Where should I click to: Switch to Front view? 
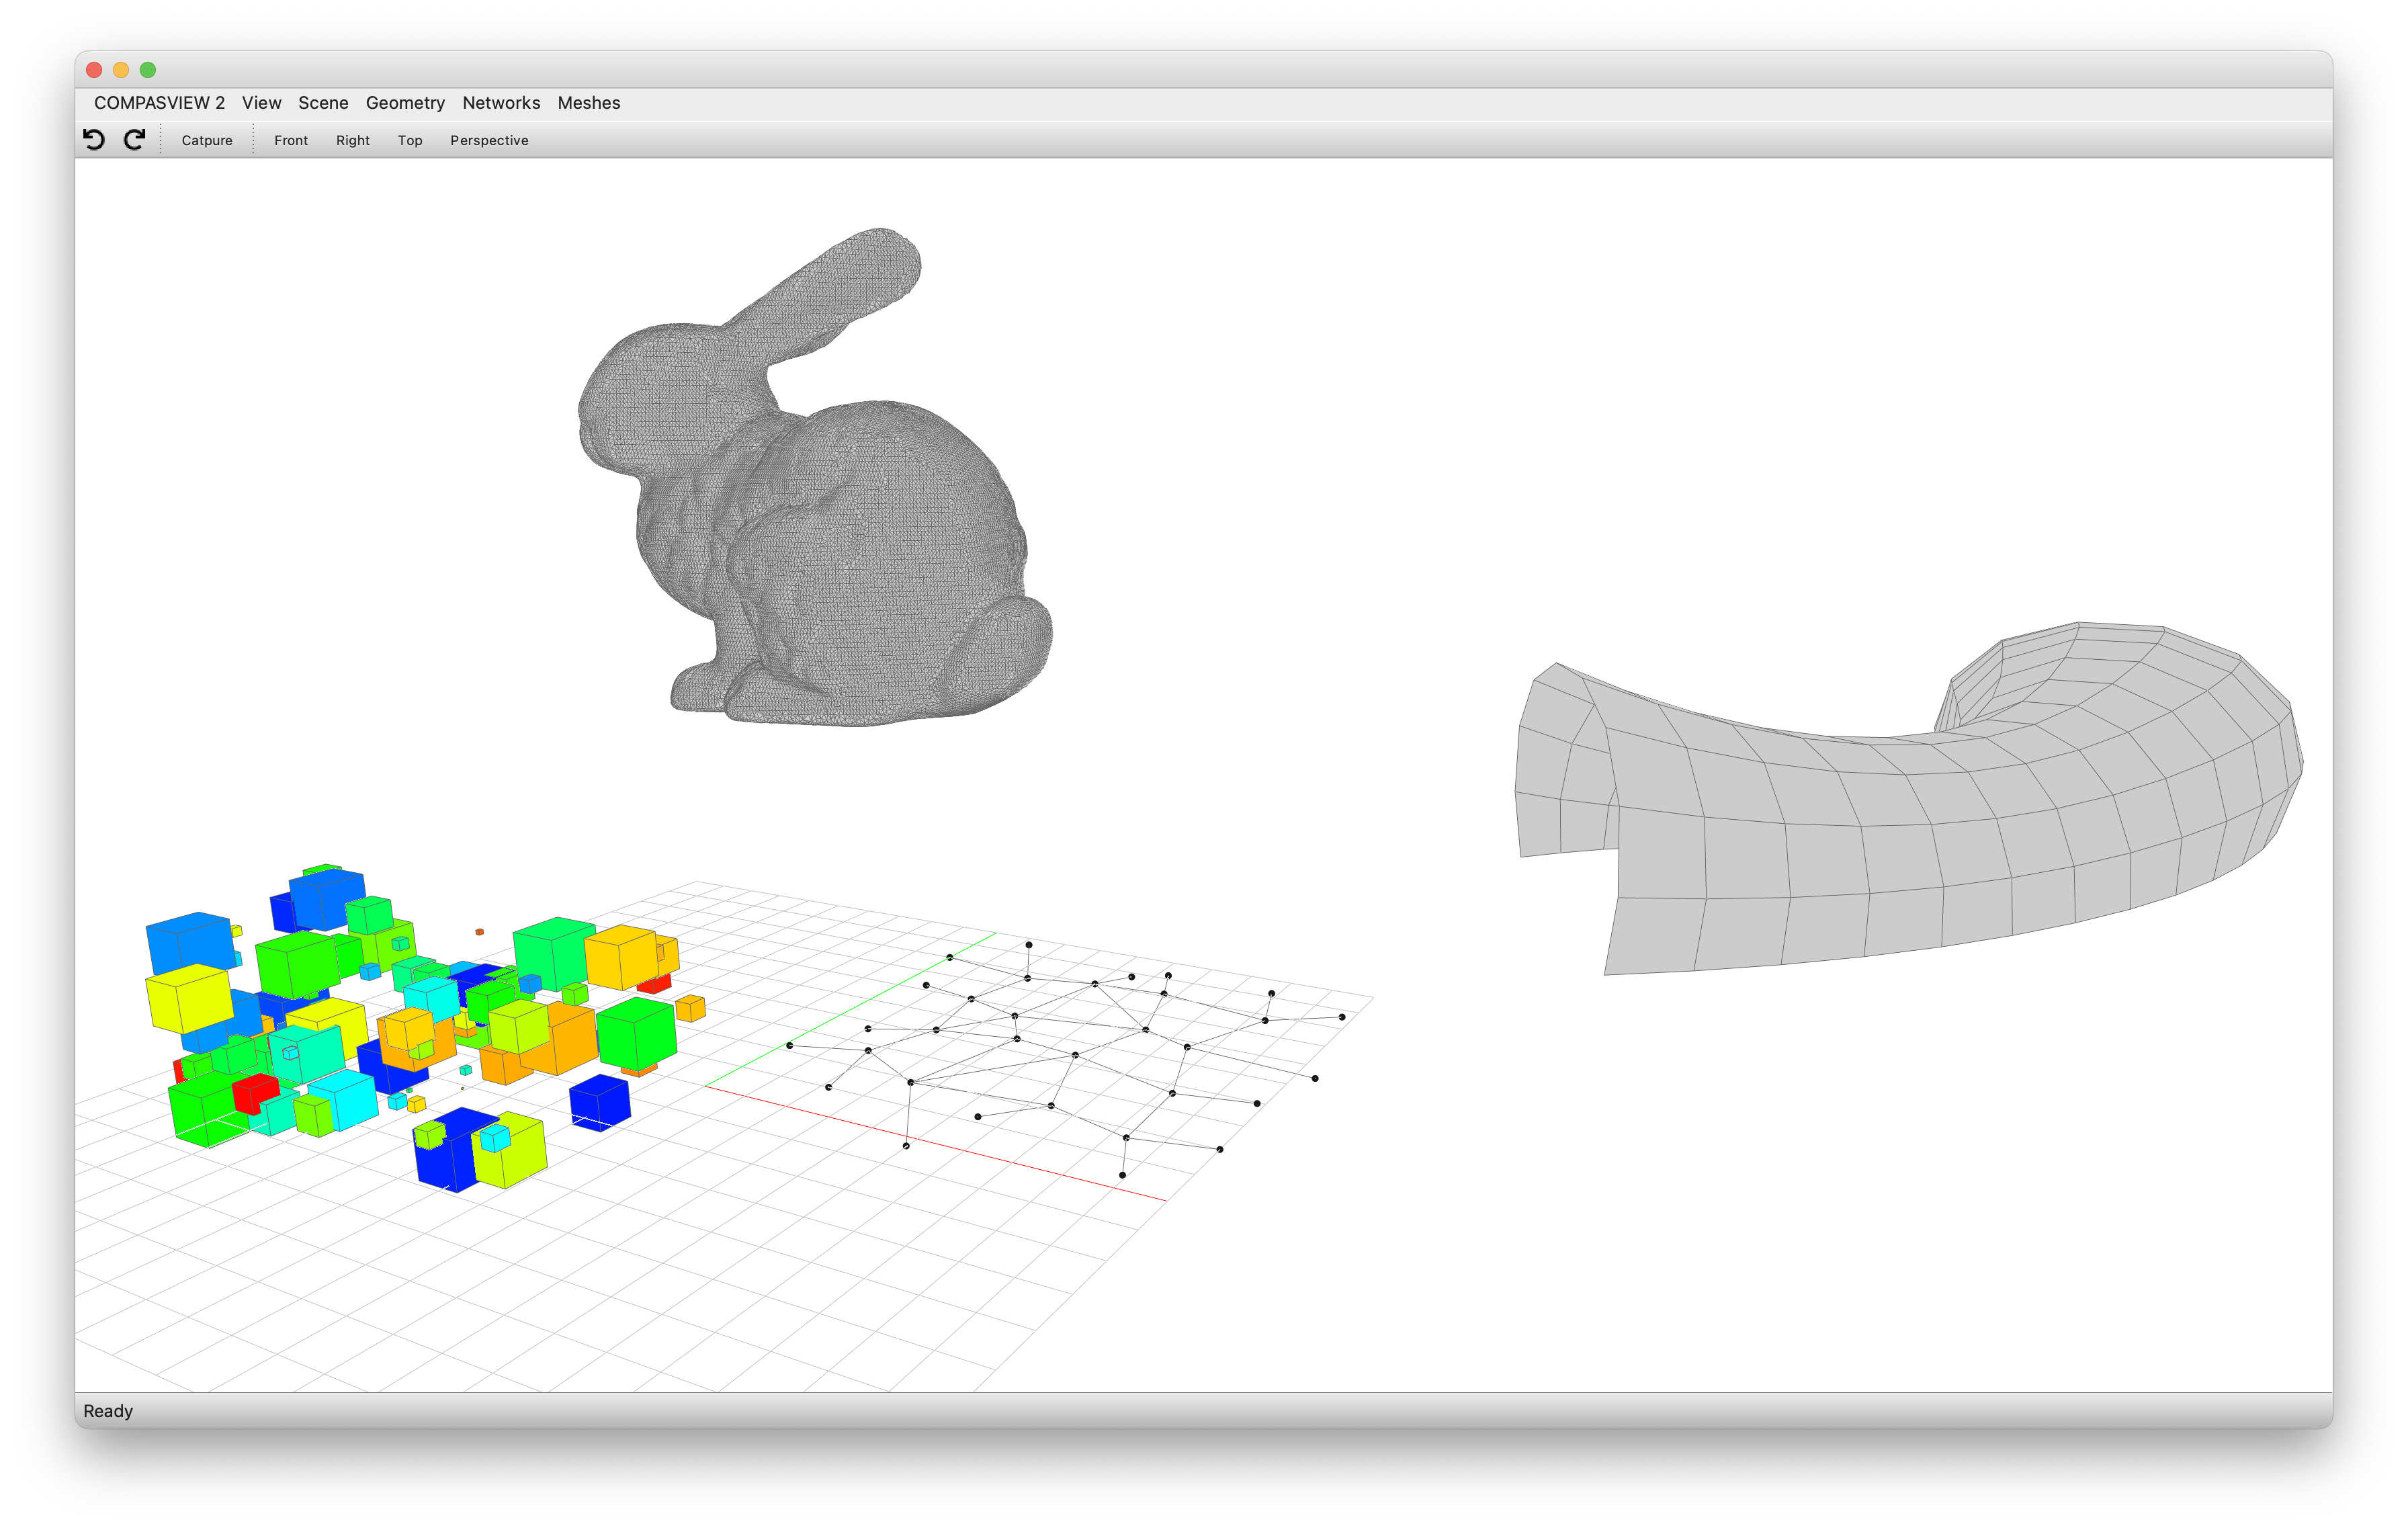291,140
